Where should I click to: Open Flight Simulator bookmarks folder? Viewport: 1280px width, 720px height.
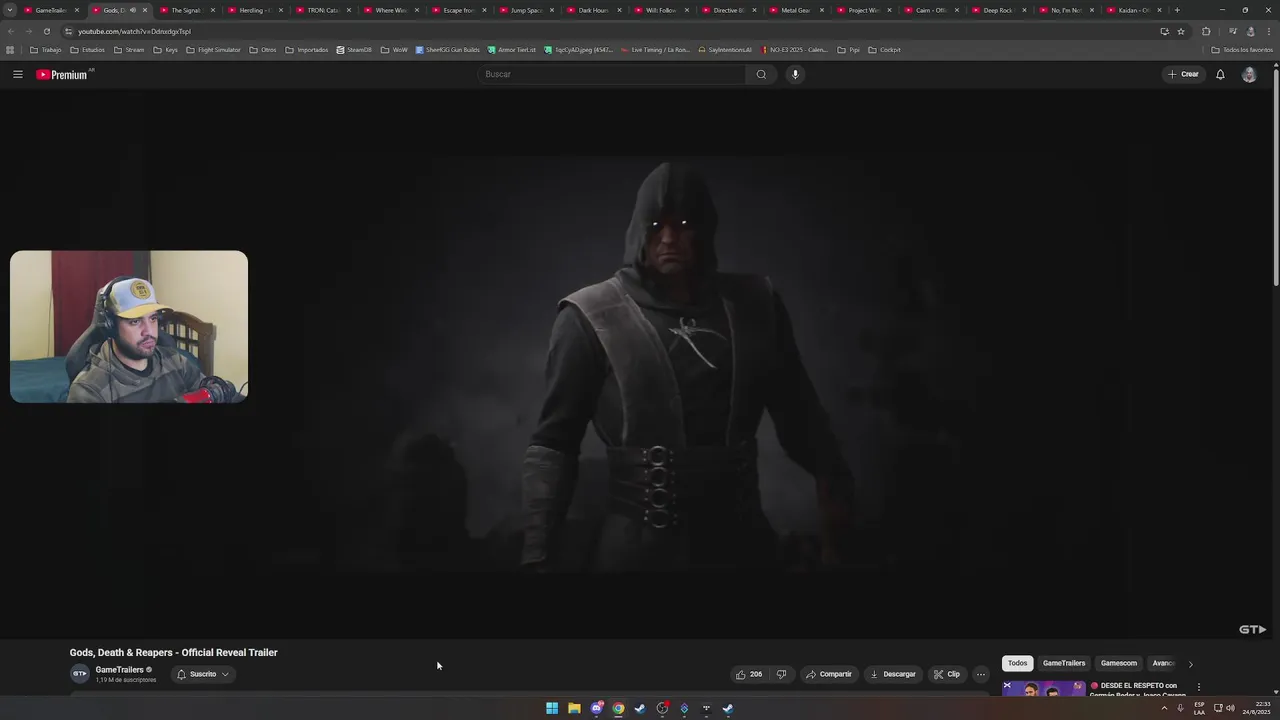click(213, 49)
